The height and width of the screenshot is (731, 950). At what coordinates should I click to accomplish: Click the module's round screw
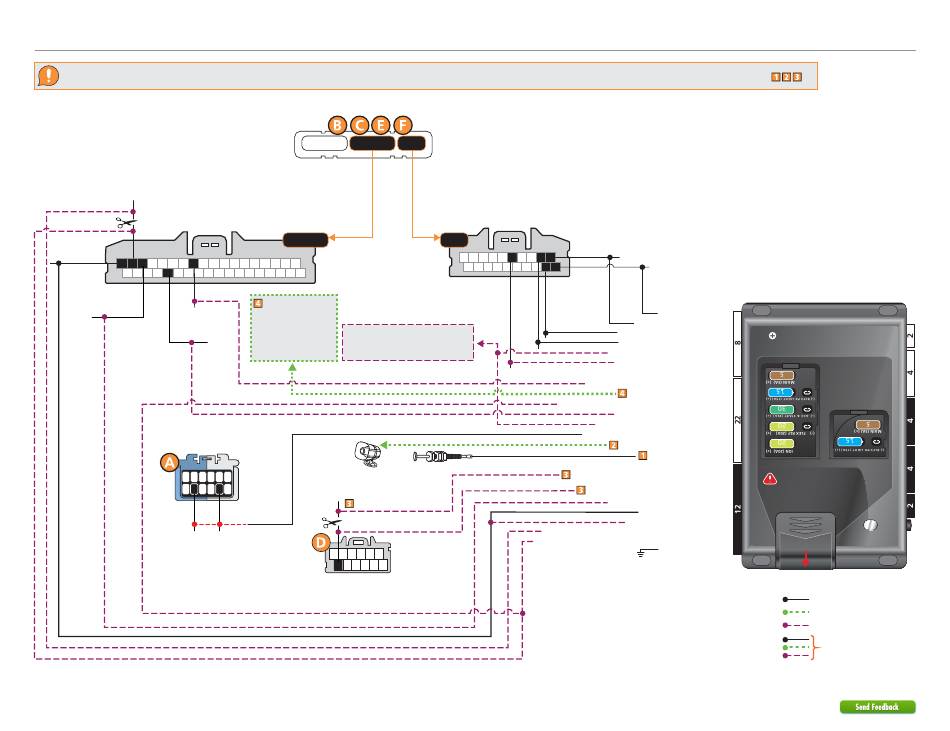tap(870, 526)
